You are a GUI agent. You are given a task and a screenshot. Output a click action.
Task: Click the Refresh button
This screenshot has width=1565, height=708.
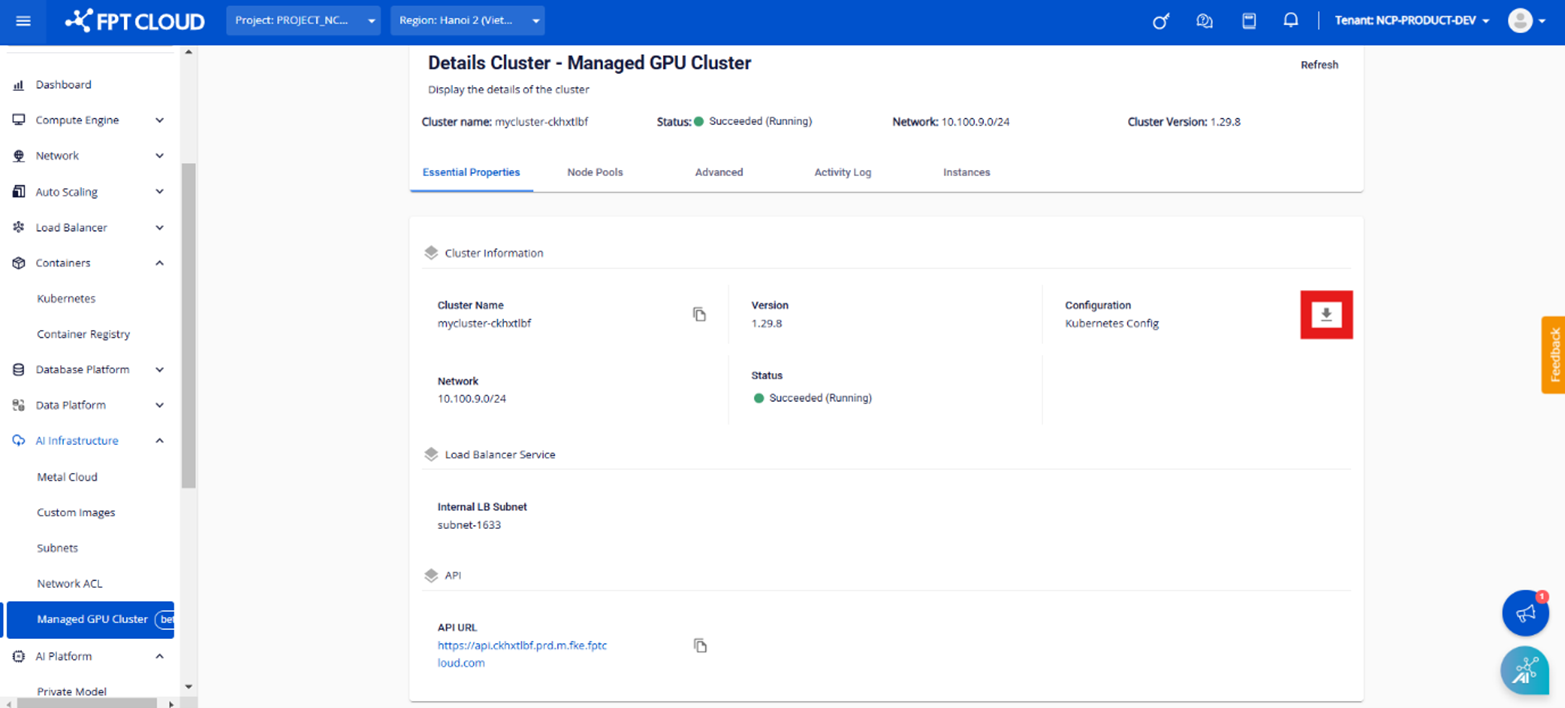click(x=1319, y=65)
